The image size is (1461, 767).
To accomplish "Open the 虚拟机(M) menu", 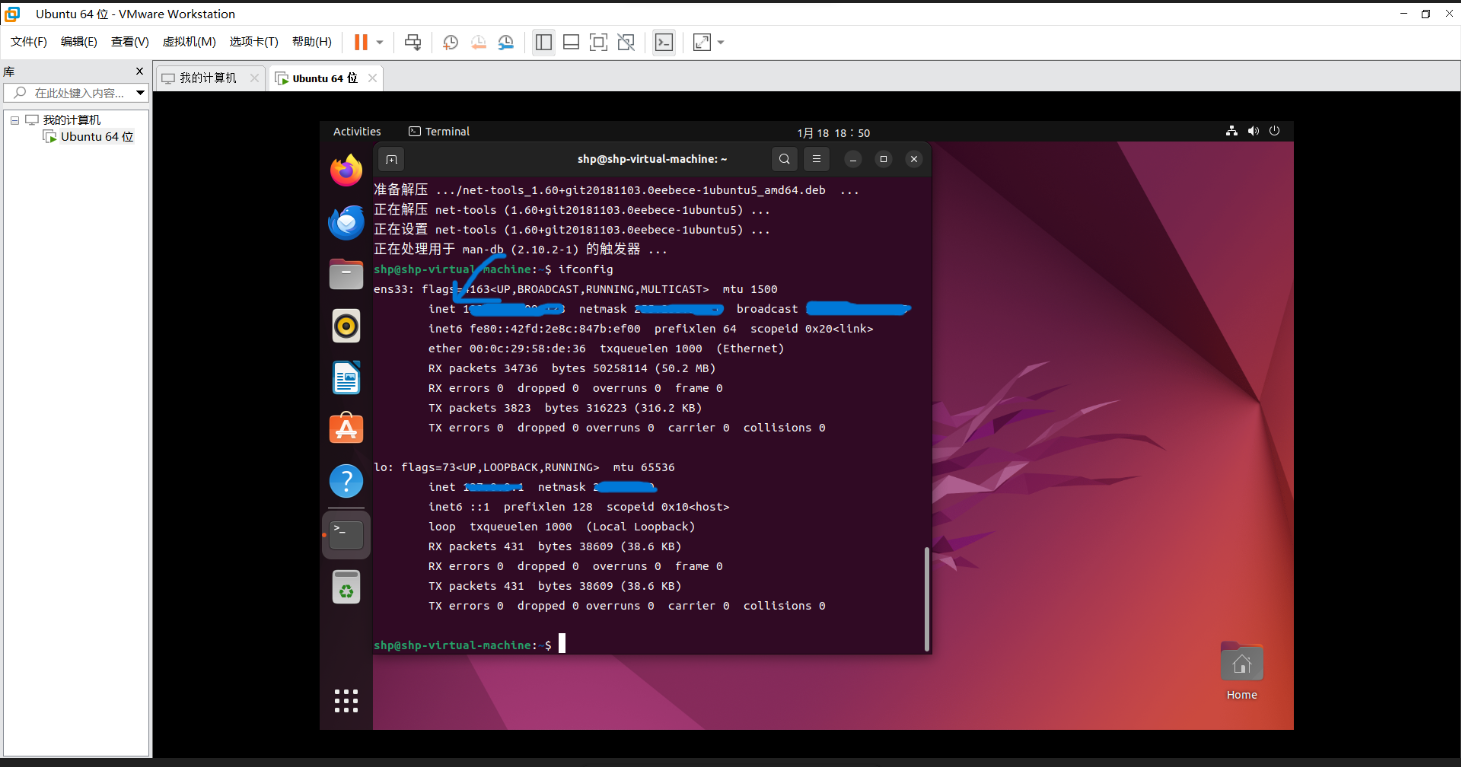I will [x=188, y=41].
